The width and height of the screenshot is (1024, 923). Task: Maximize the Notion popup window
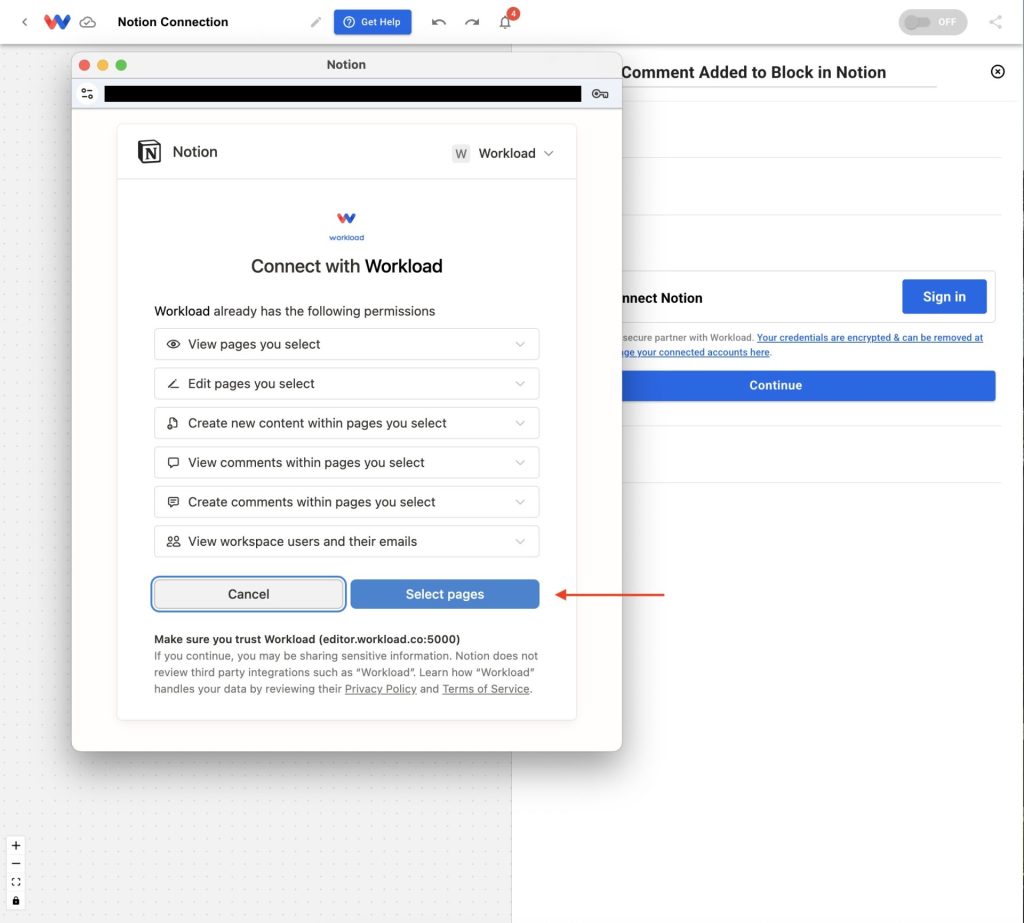pyautogui.click(x=121, y=65)
